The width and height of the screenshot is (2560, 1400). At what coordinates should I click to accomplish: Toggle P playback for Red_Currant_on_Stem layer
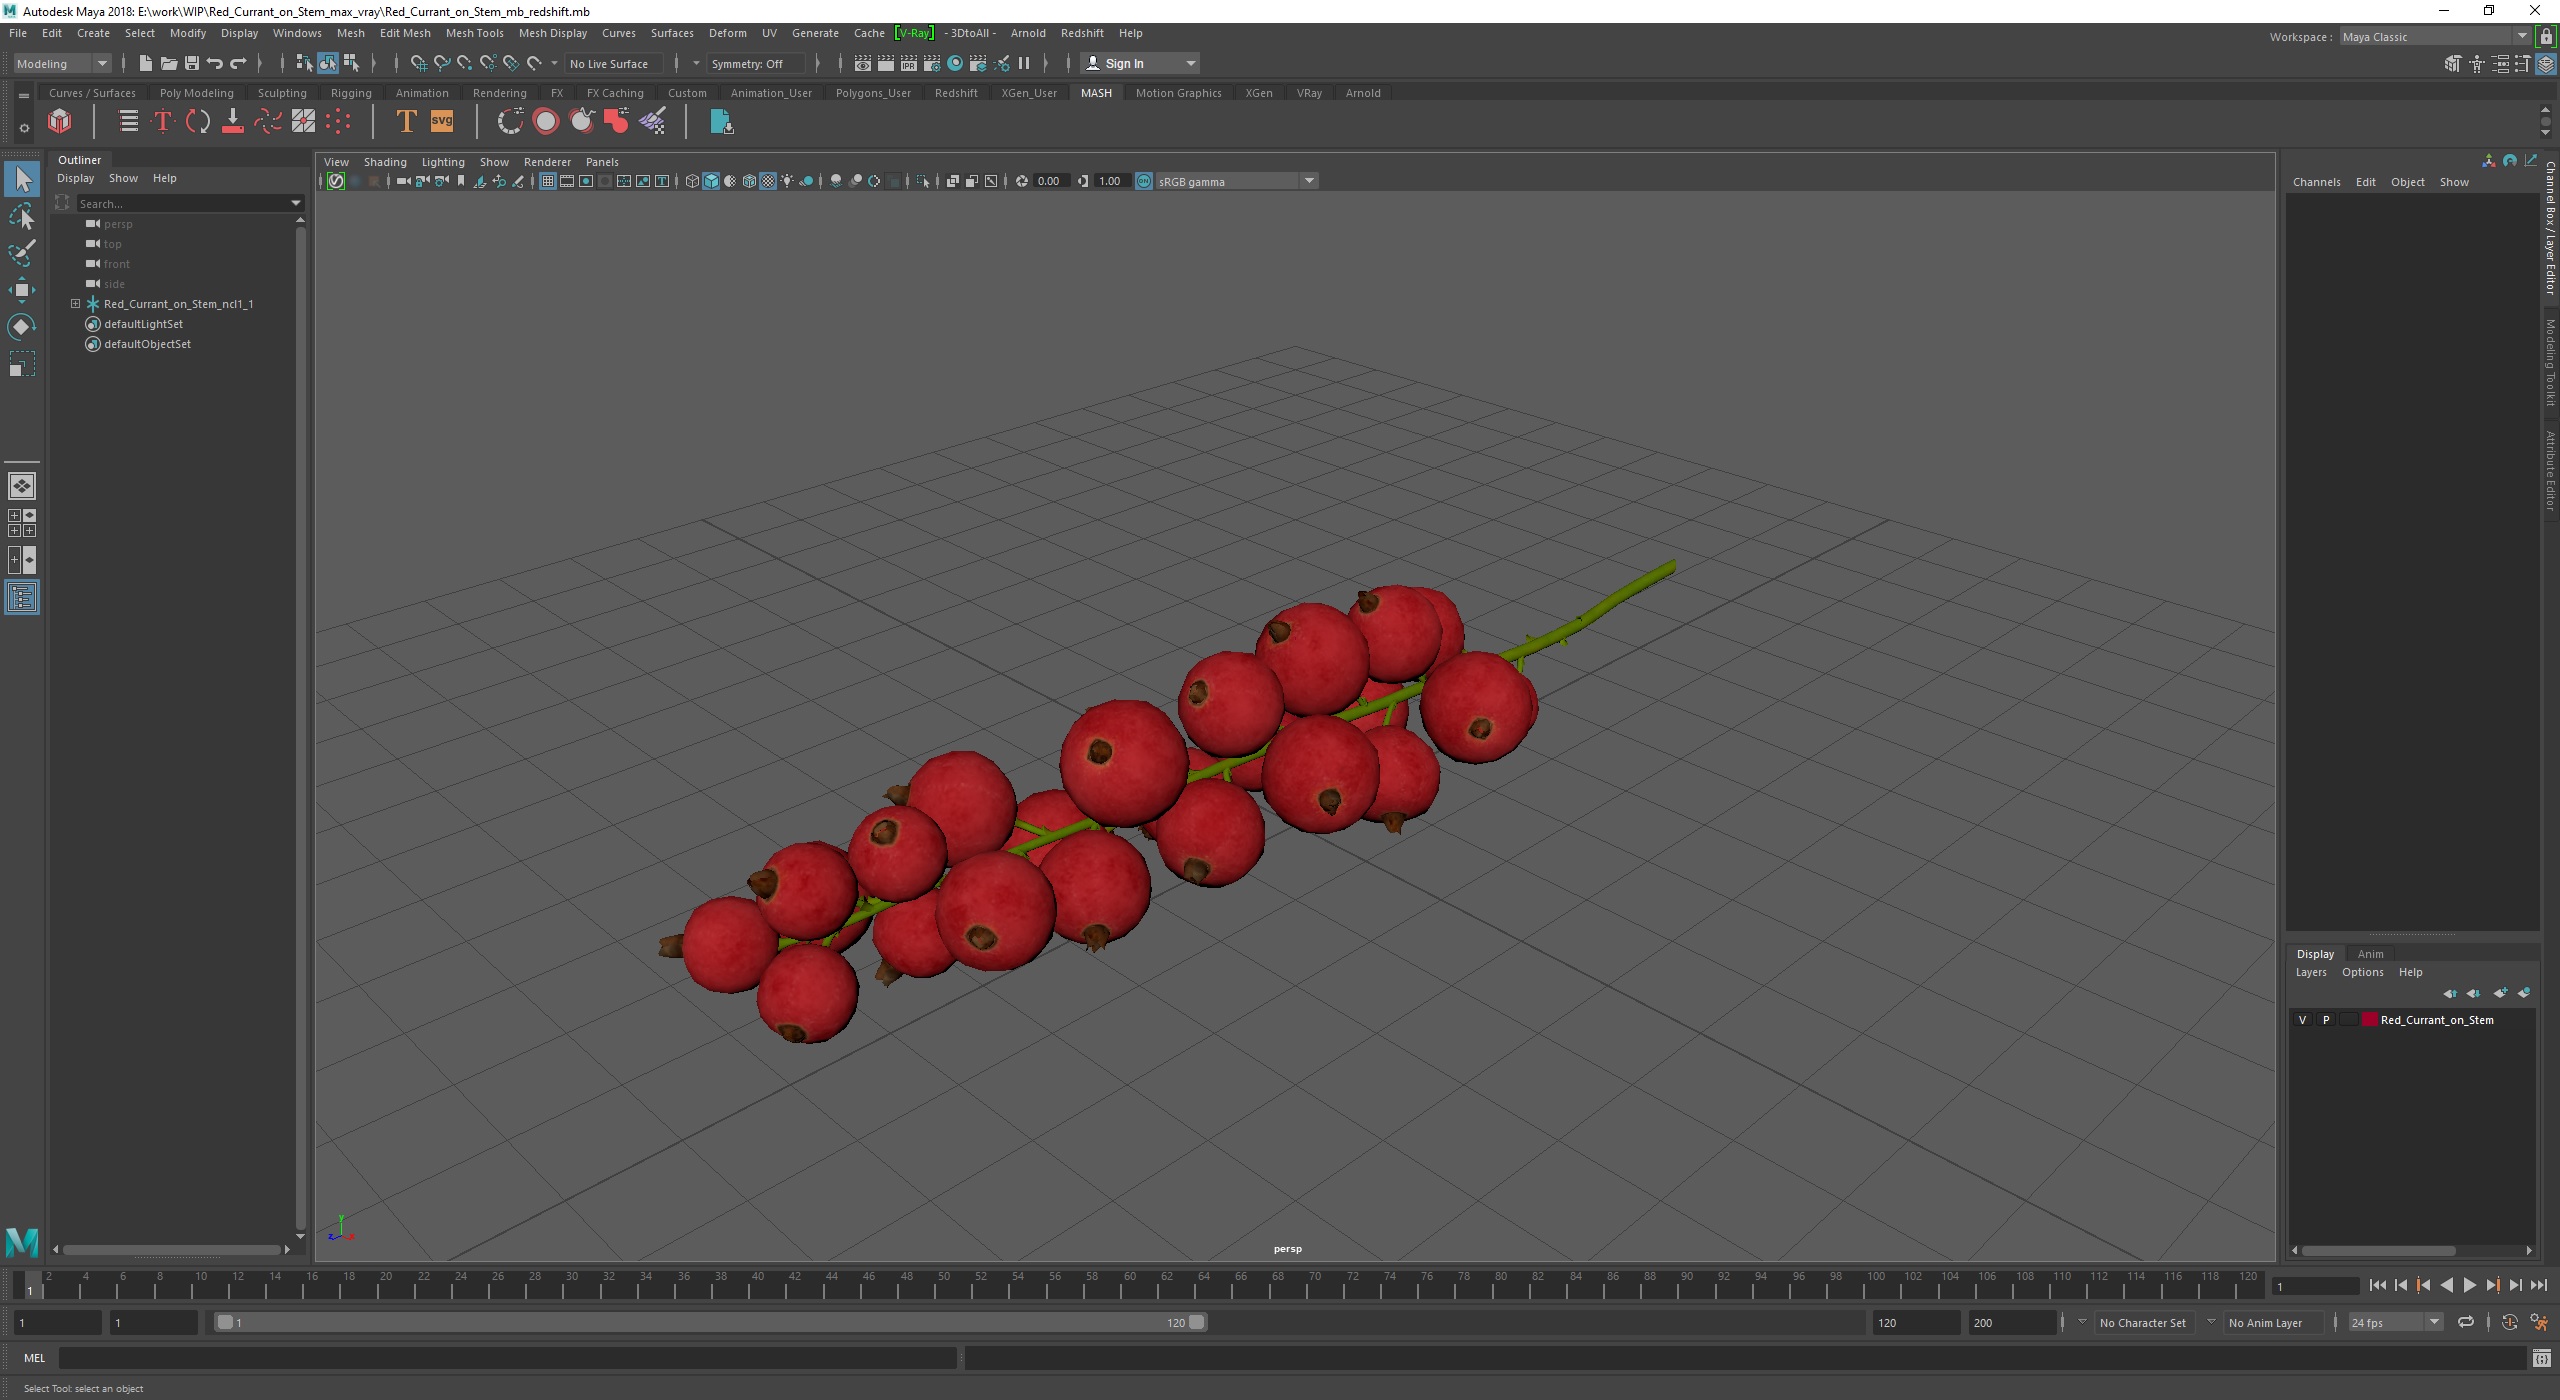pyautogui.click(x=2326, y=1020)
